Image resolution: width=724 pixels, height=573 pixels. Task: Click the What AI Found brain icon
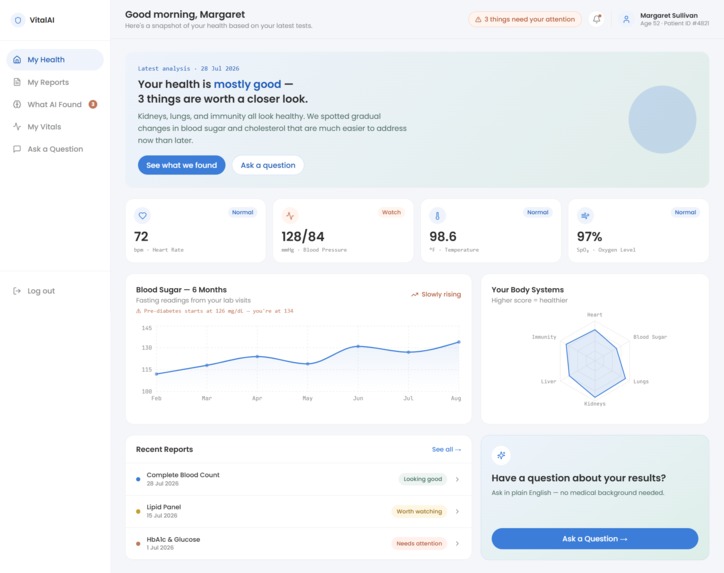pos(17,104)
